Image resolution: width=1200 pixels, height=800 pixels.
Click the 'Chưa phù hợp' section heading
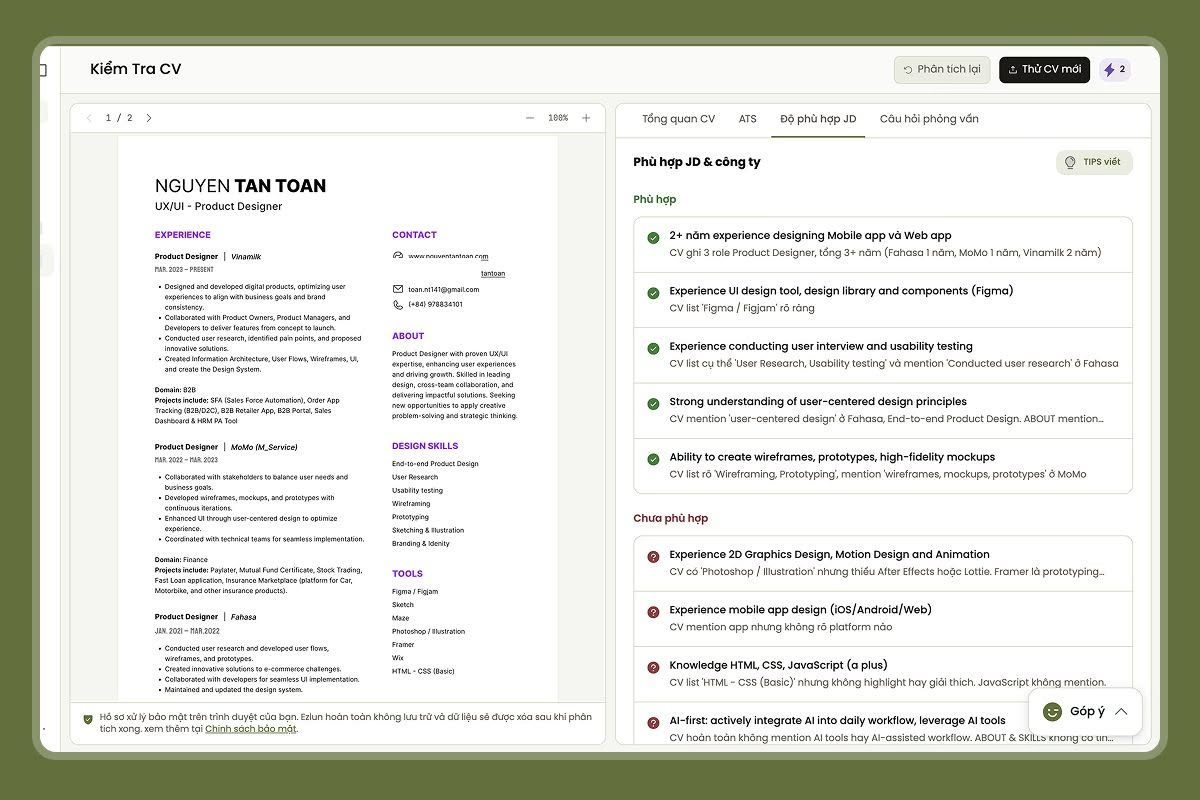[670, 518]
